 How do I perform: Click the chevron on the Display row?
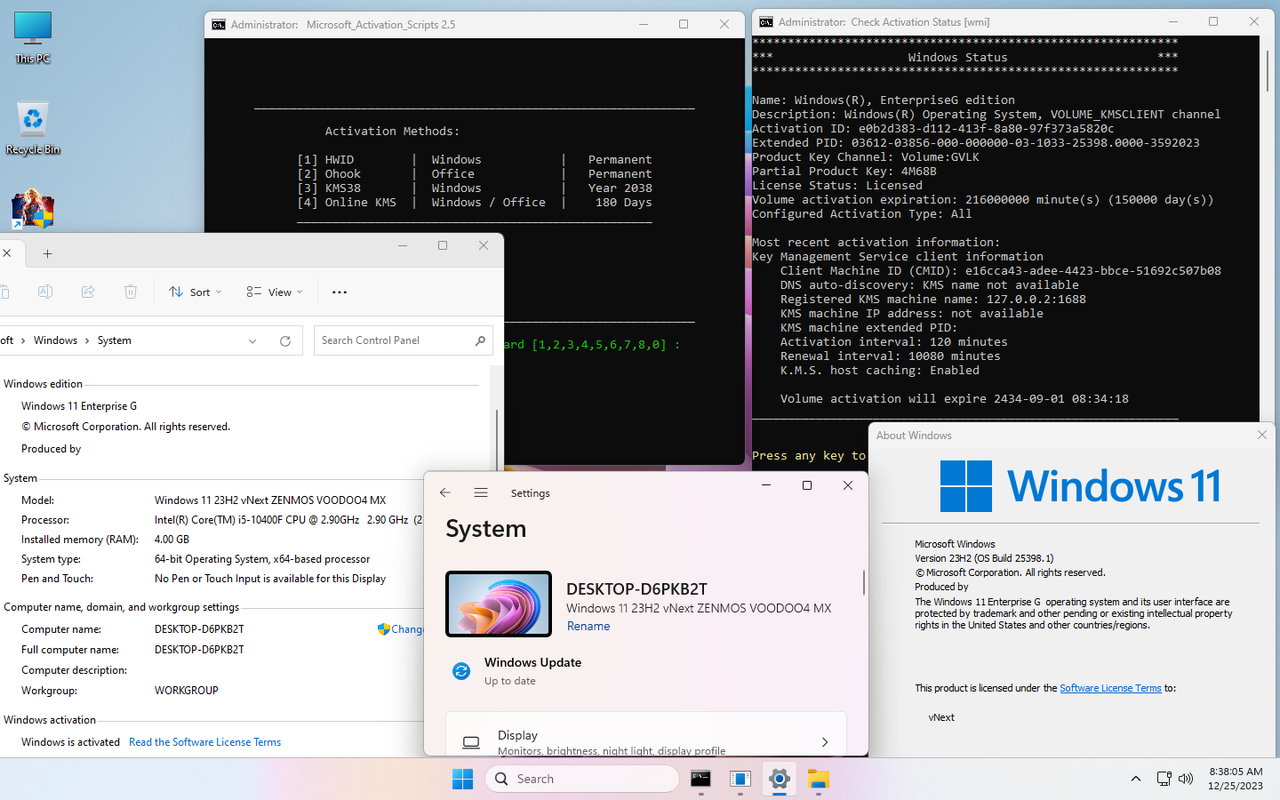click(824, 742)
